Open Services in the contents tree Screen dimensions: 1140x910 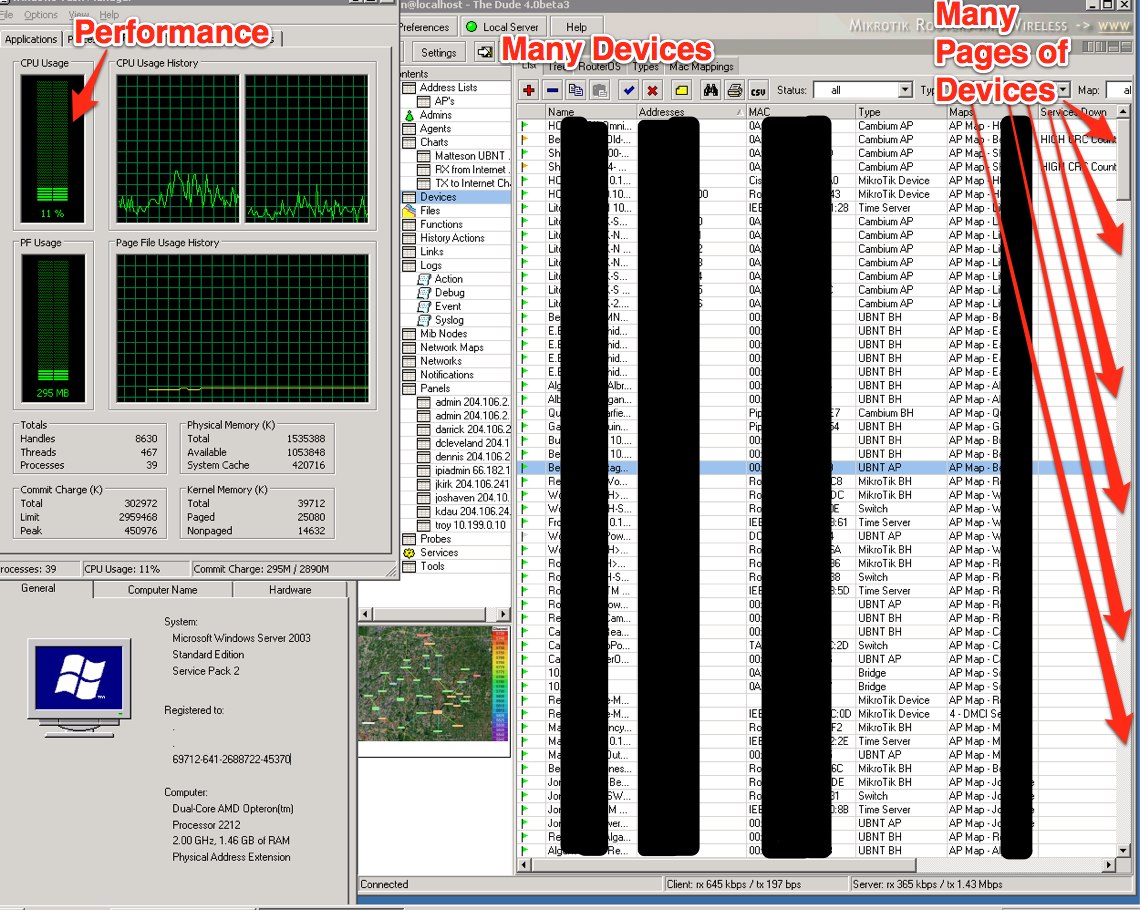click(439, 552)
